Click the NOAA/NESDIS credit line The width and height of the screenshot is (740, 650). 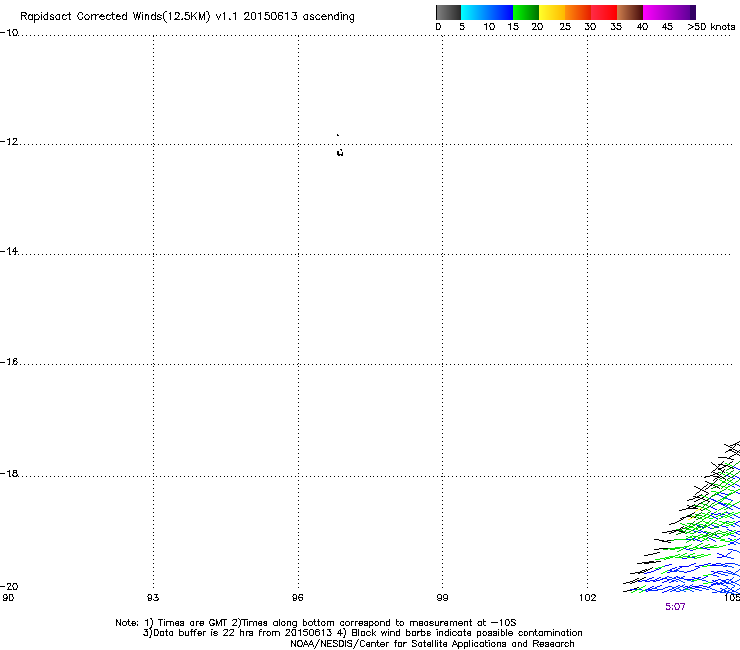pos(432,644)
